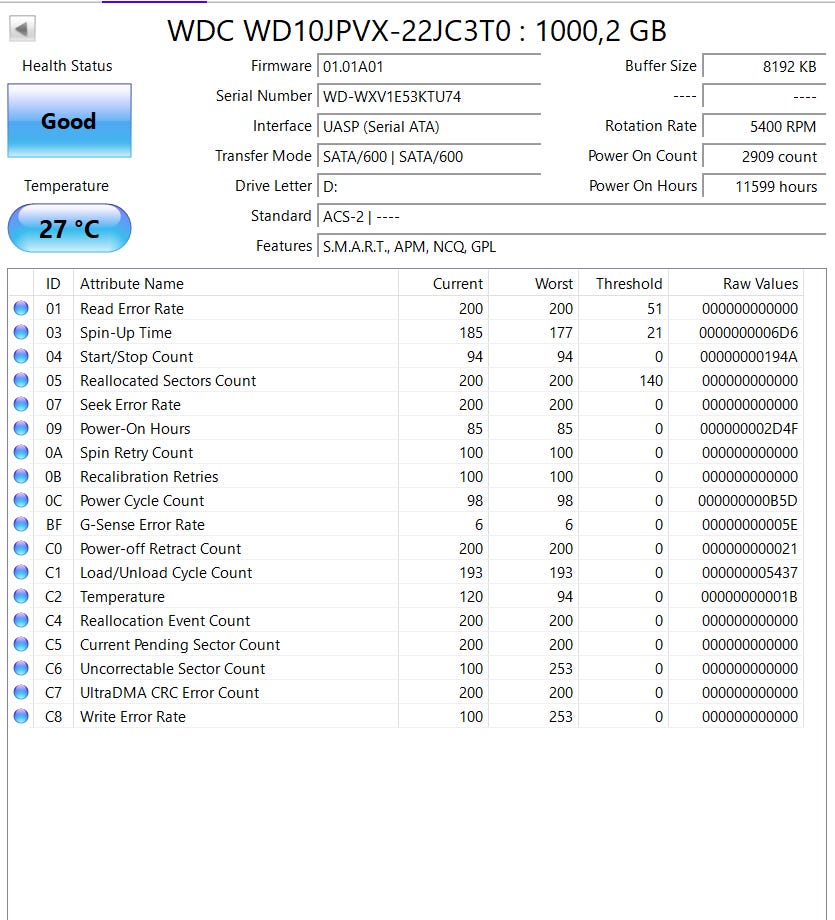Click the Serial Number field
The image size is (835, 920).
click(428, 96)
